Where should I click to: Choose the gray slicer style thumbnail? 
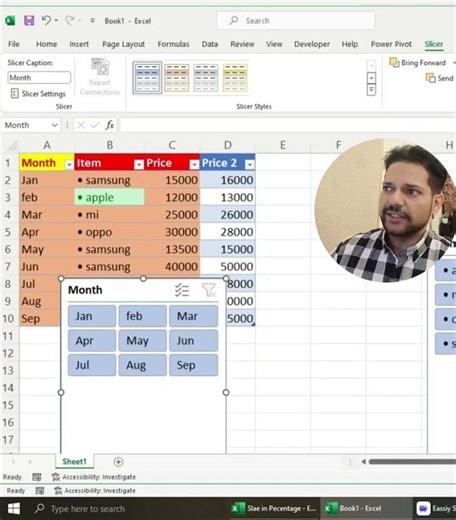coord(206,78)
